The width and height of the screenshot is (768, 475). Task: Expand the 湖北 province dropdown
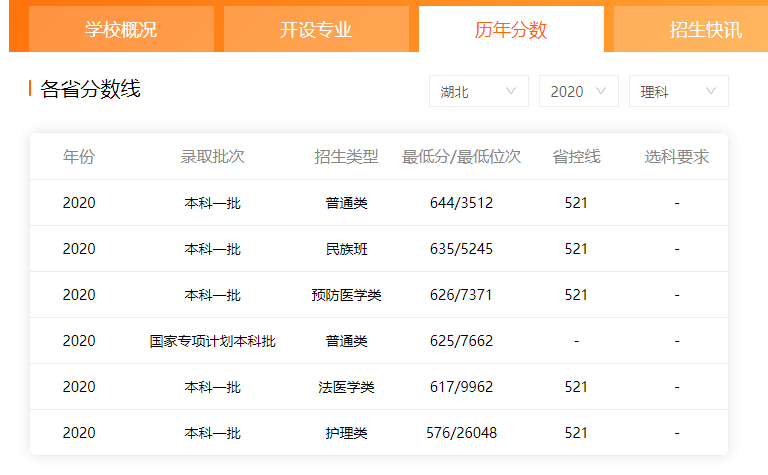click(478, 91)
